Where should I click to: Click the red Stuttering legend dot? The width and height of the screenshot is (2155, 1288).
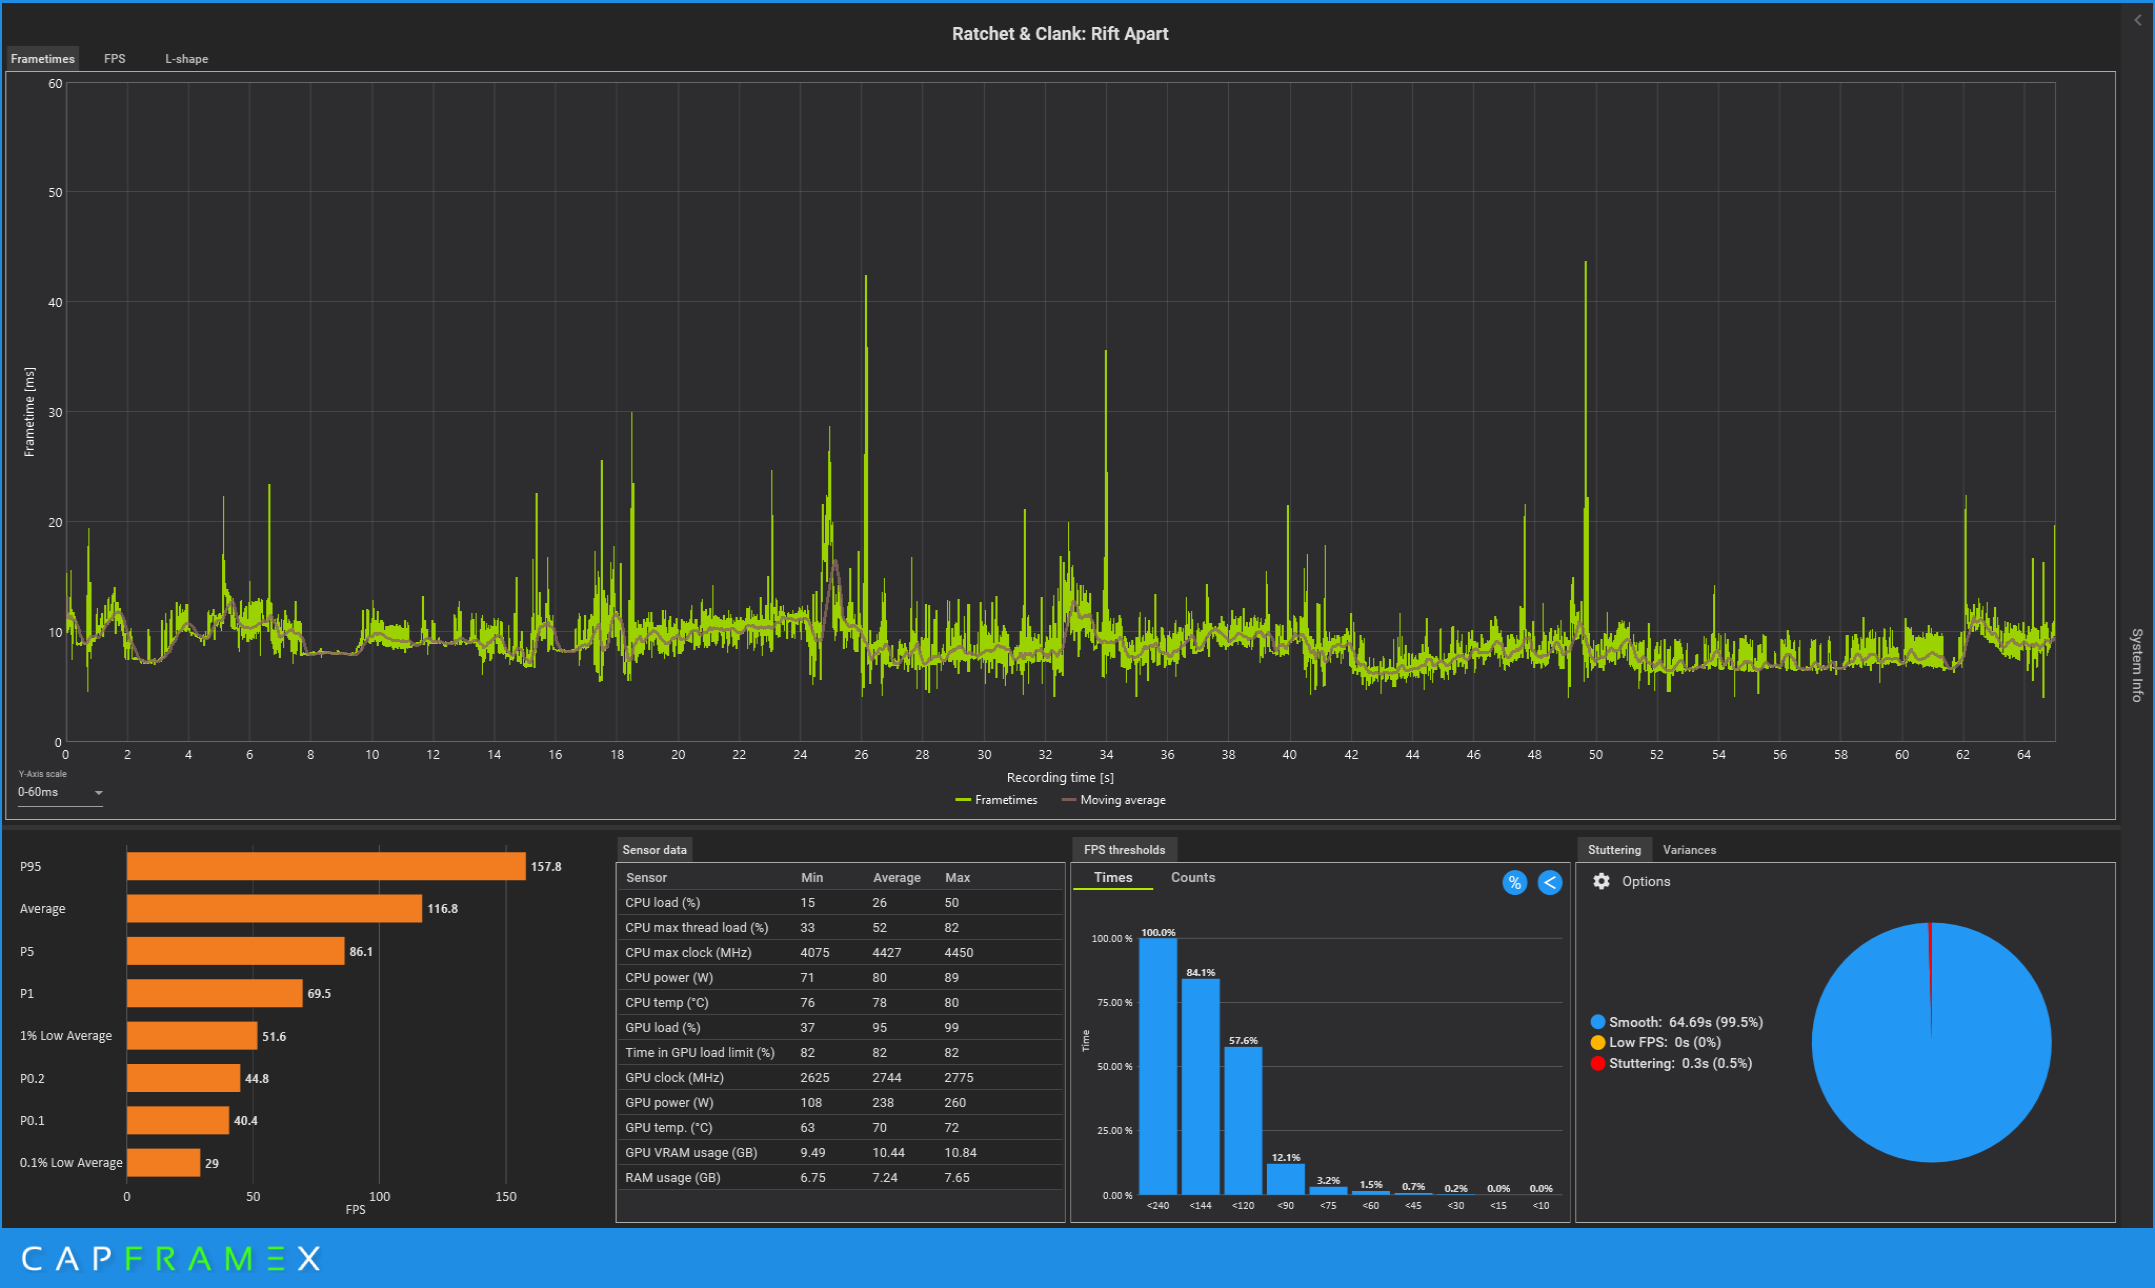coord(1597,1063)
